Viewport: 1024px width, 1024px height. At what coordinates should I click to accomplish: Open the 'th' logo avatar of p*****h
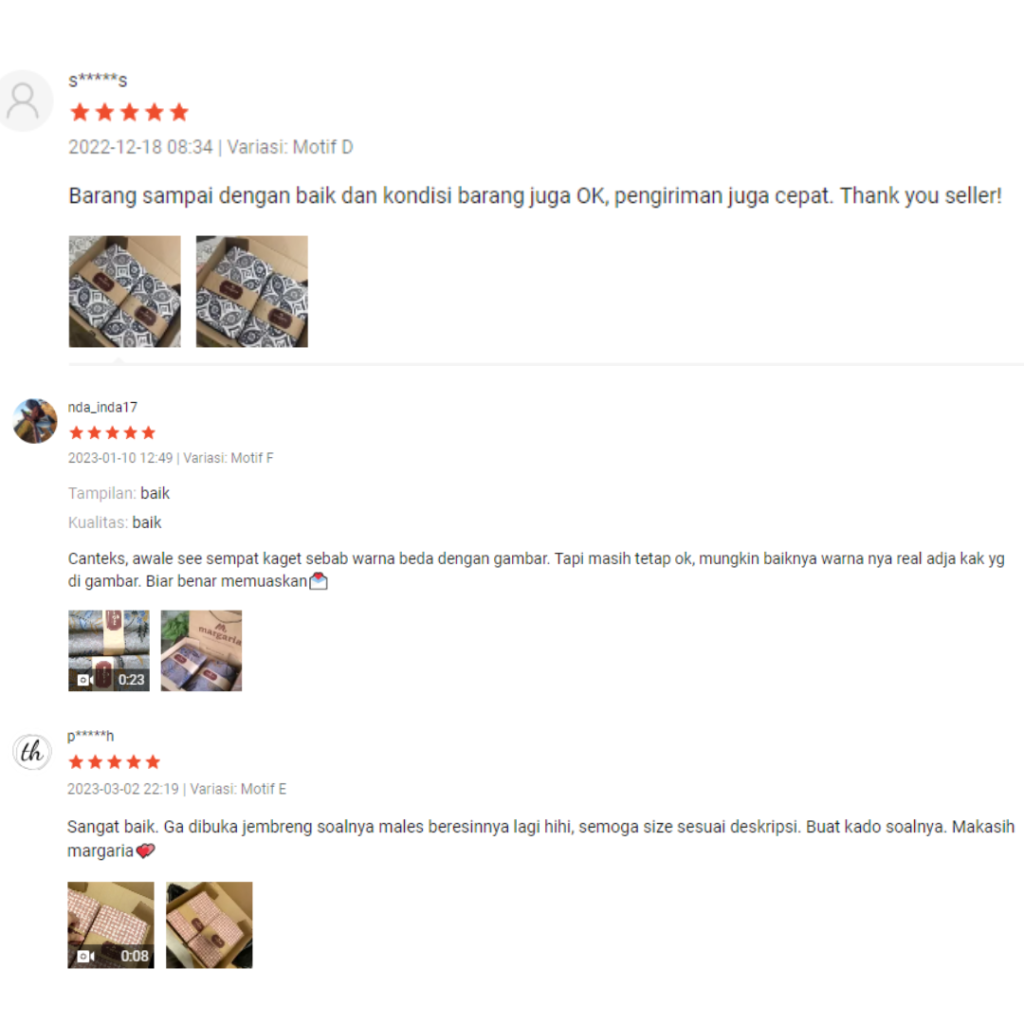coord(32,752)
